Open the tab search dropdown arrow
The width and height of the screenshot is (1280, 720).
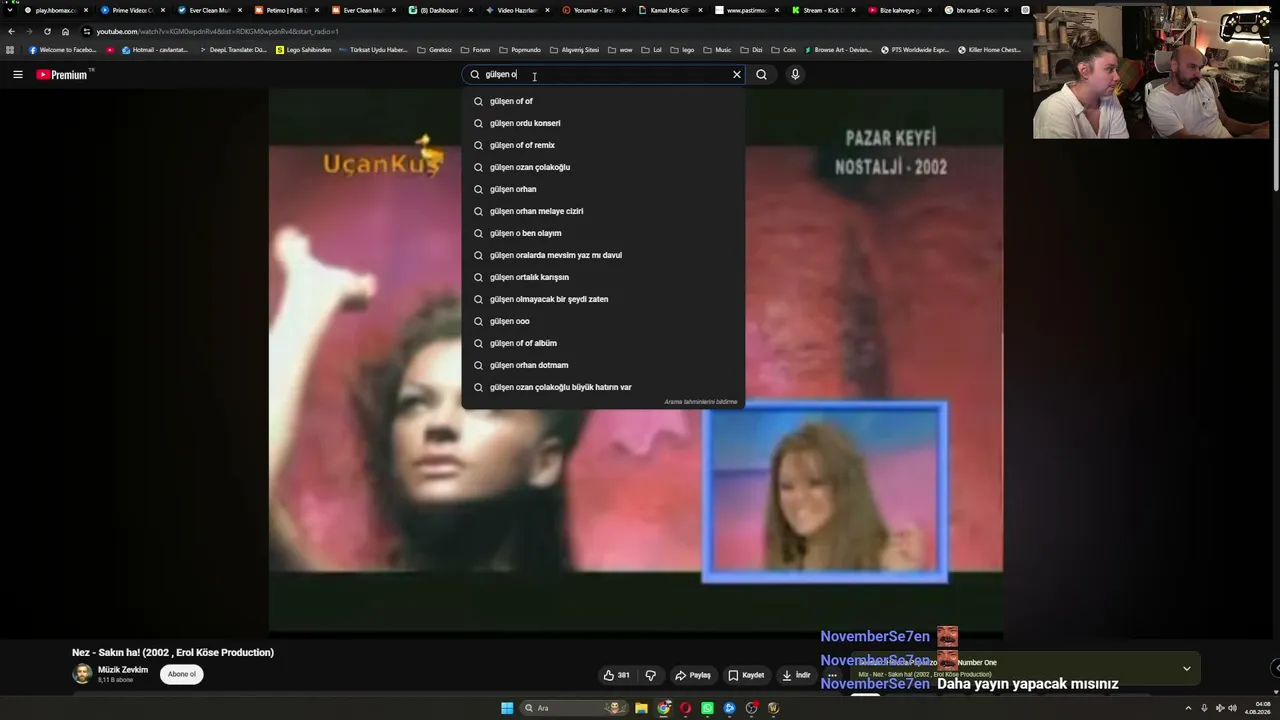pos(10,10)
